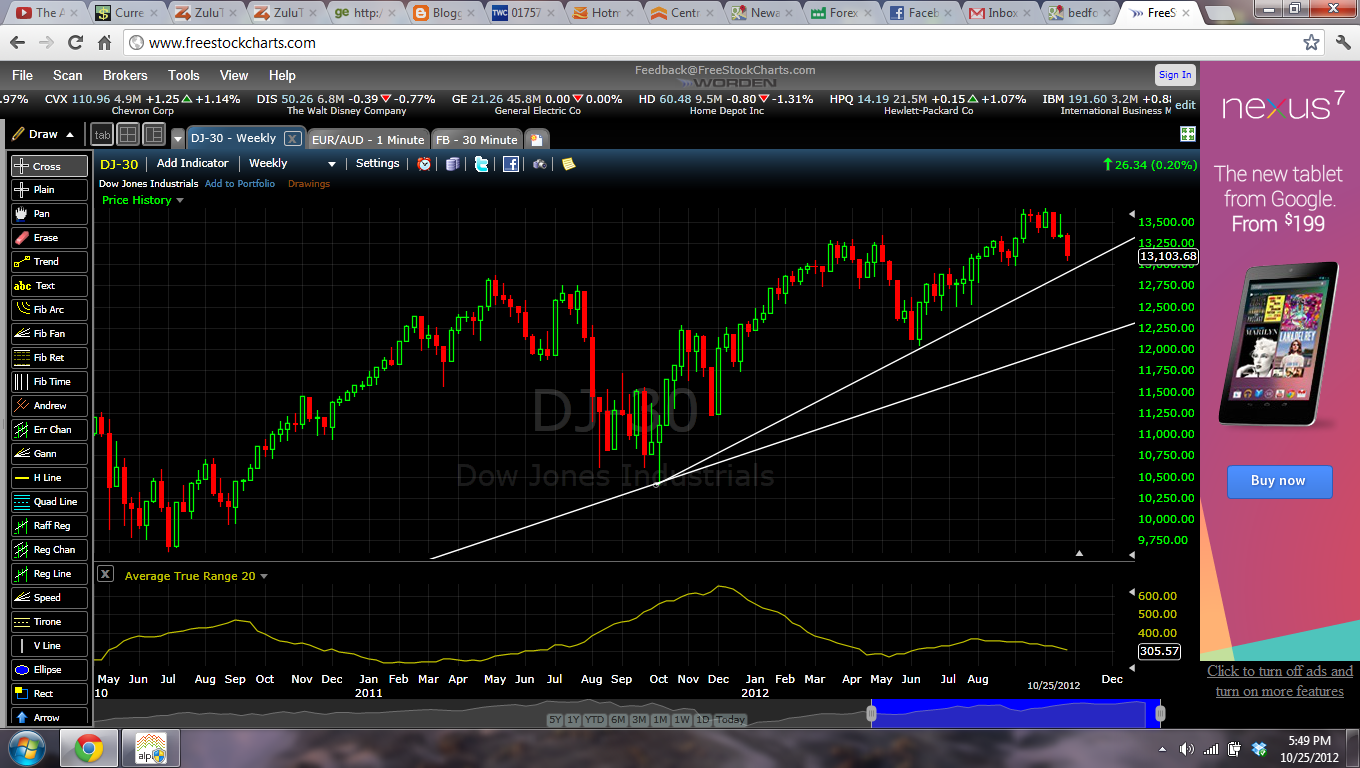Set chart range to YTD
This screenshot has width=1360, height=768.
593,720
